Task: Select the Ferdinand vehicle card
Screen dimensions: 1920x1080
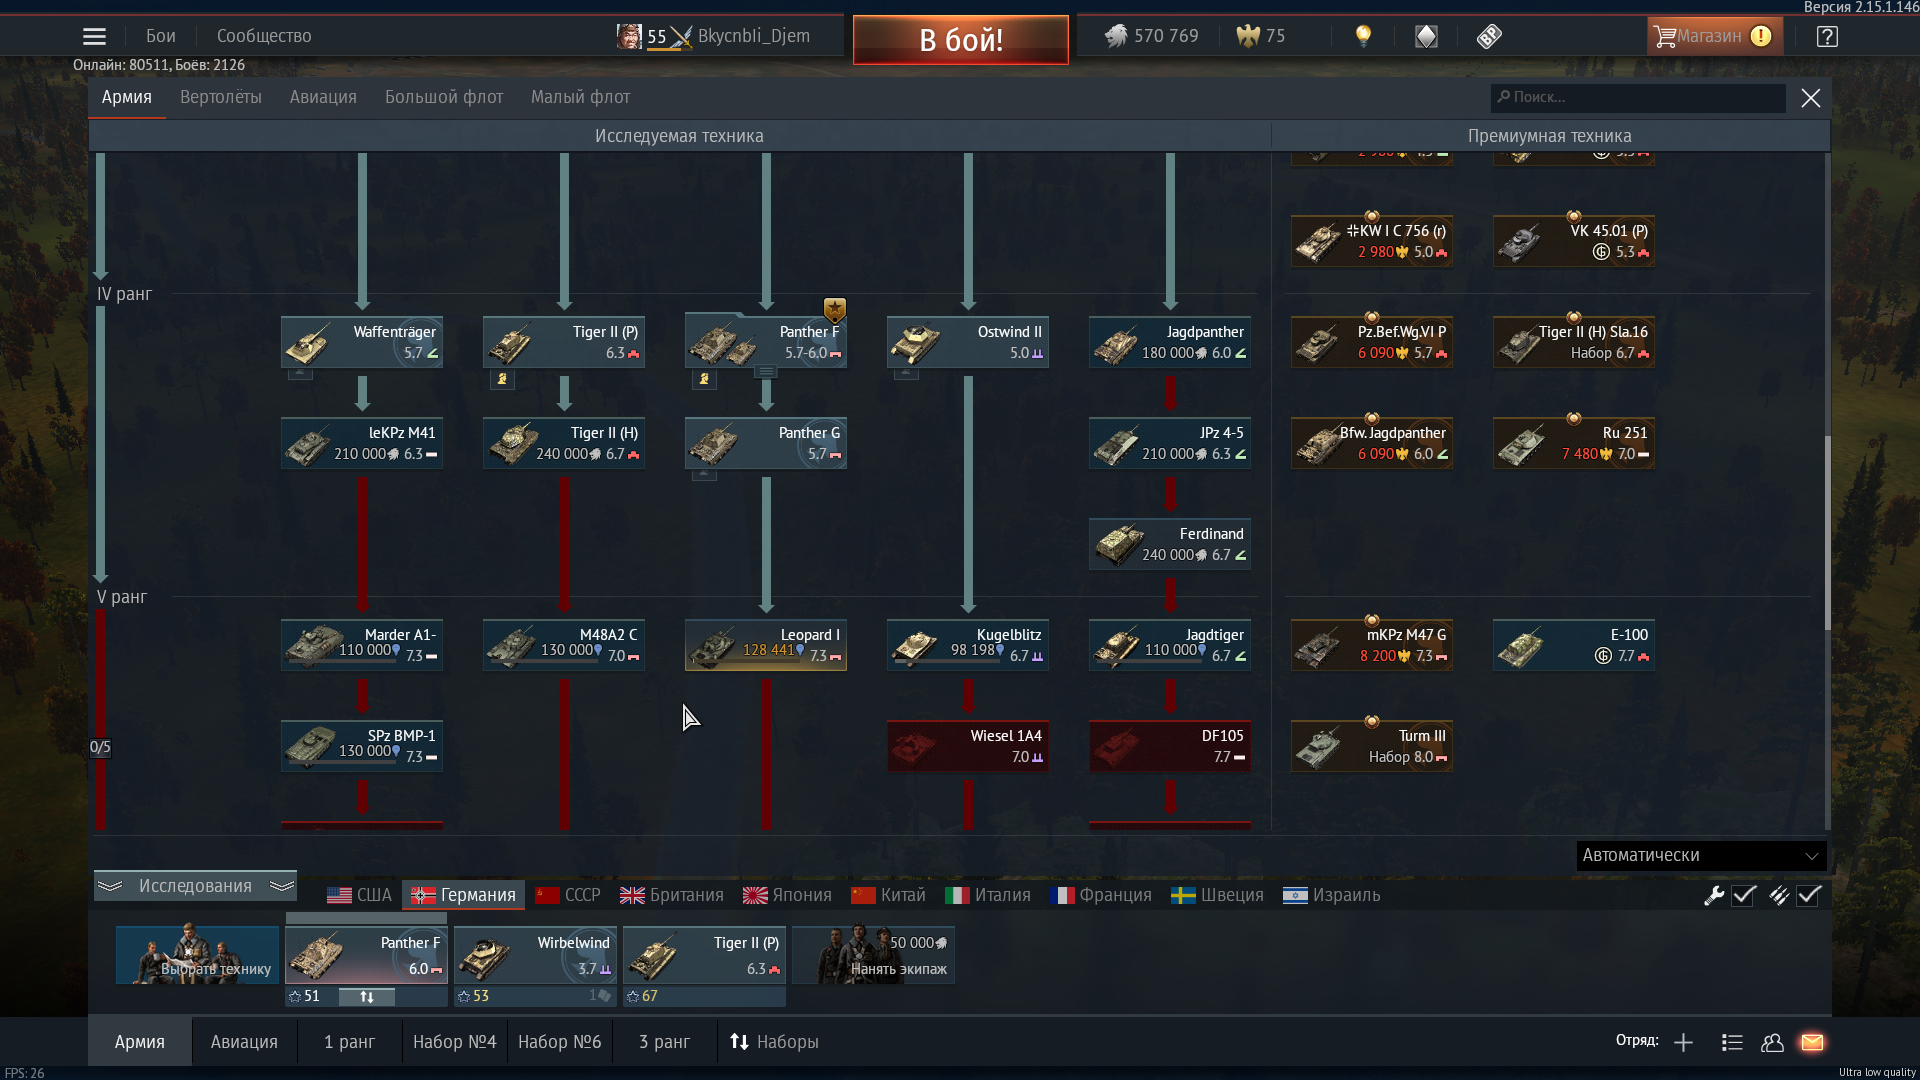Action: coord(1170,544)
